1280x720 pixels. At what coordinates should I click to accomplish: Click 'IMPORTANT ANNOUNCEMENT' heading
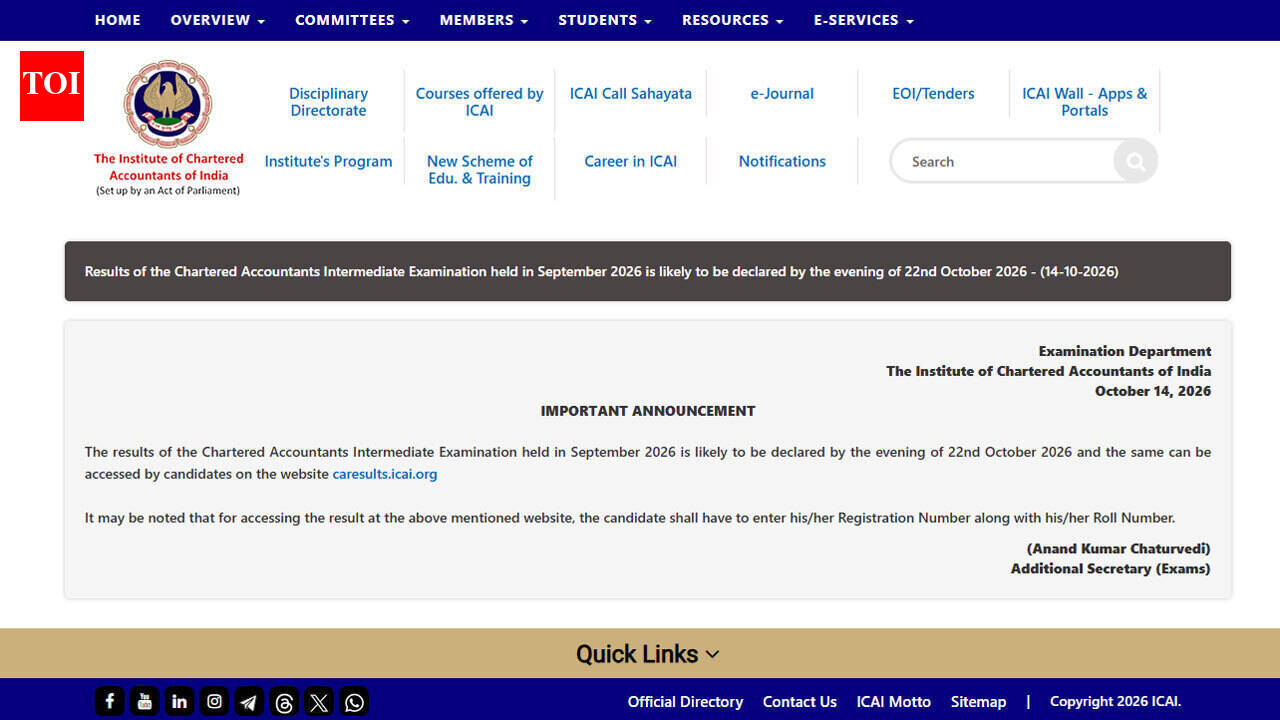(x=648, y=411)
